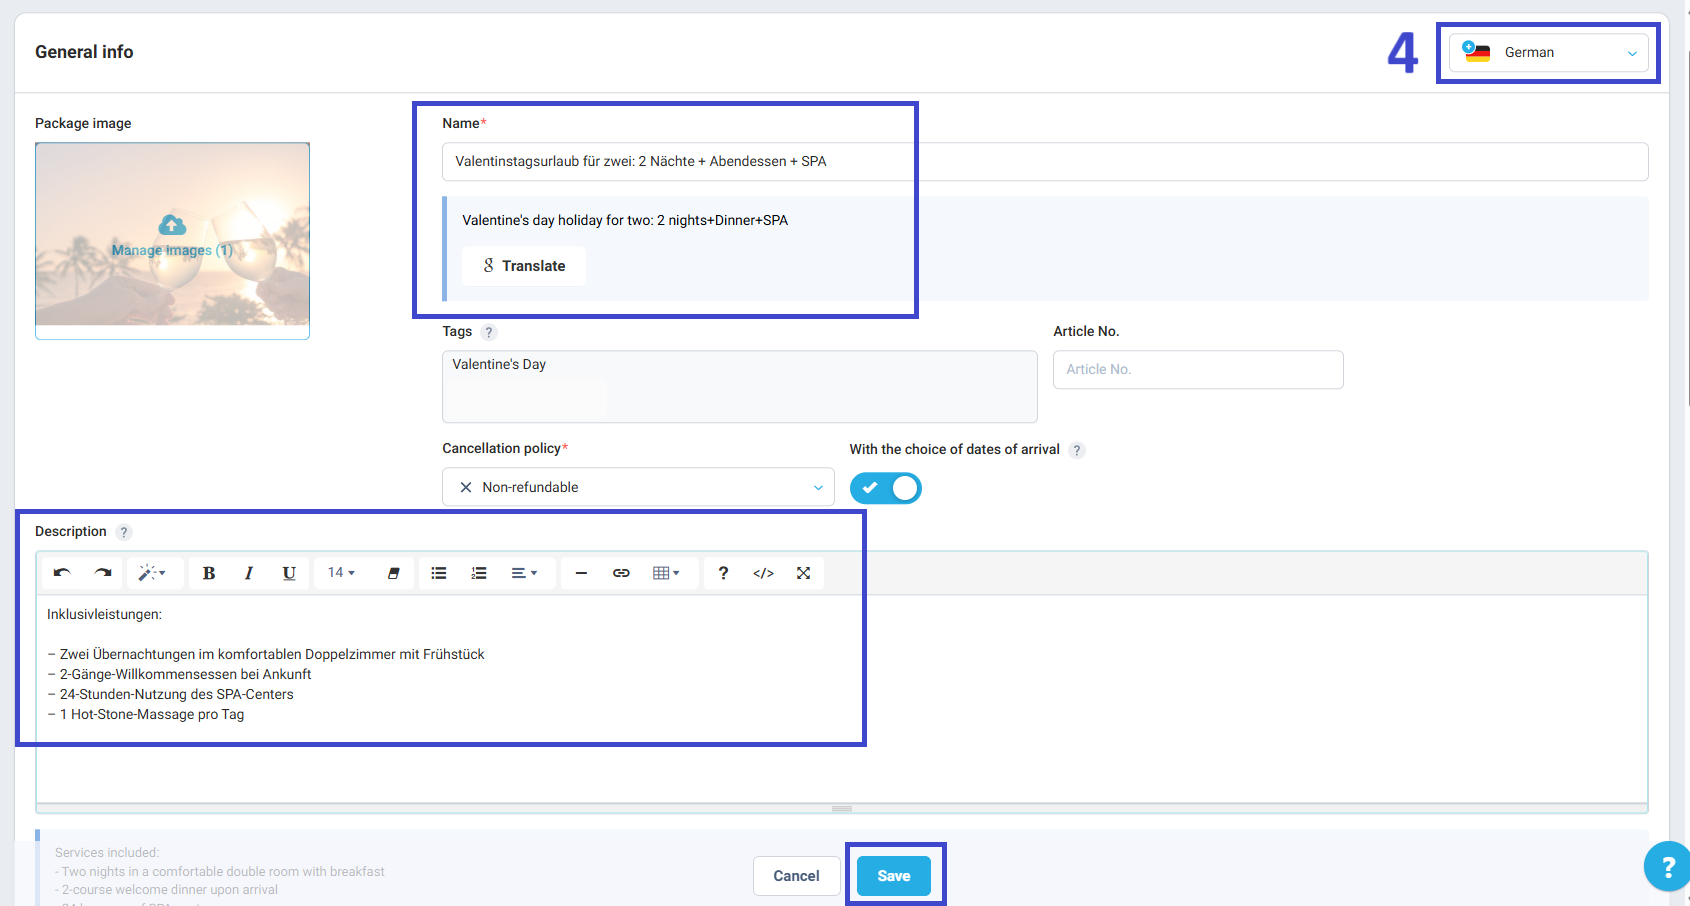Click the English source name text
Image resolution: width=1690 pixels, height=906 pixels.
click(x=625, y=220)
